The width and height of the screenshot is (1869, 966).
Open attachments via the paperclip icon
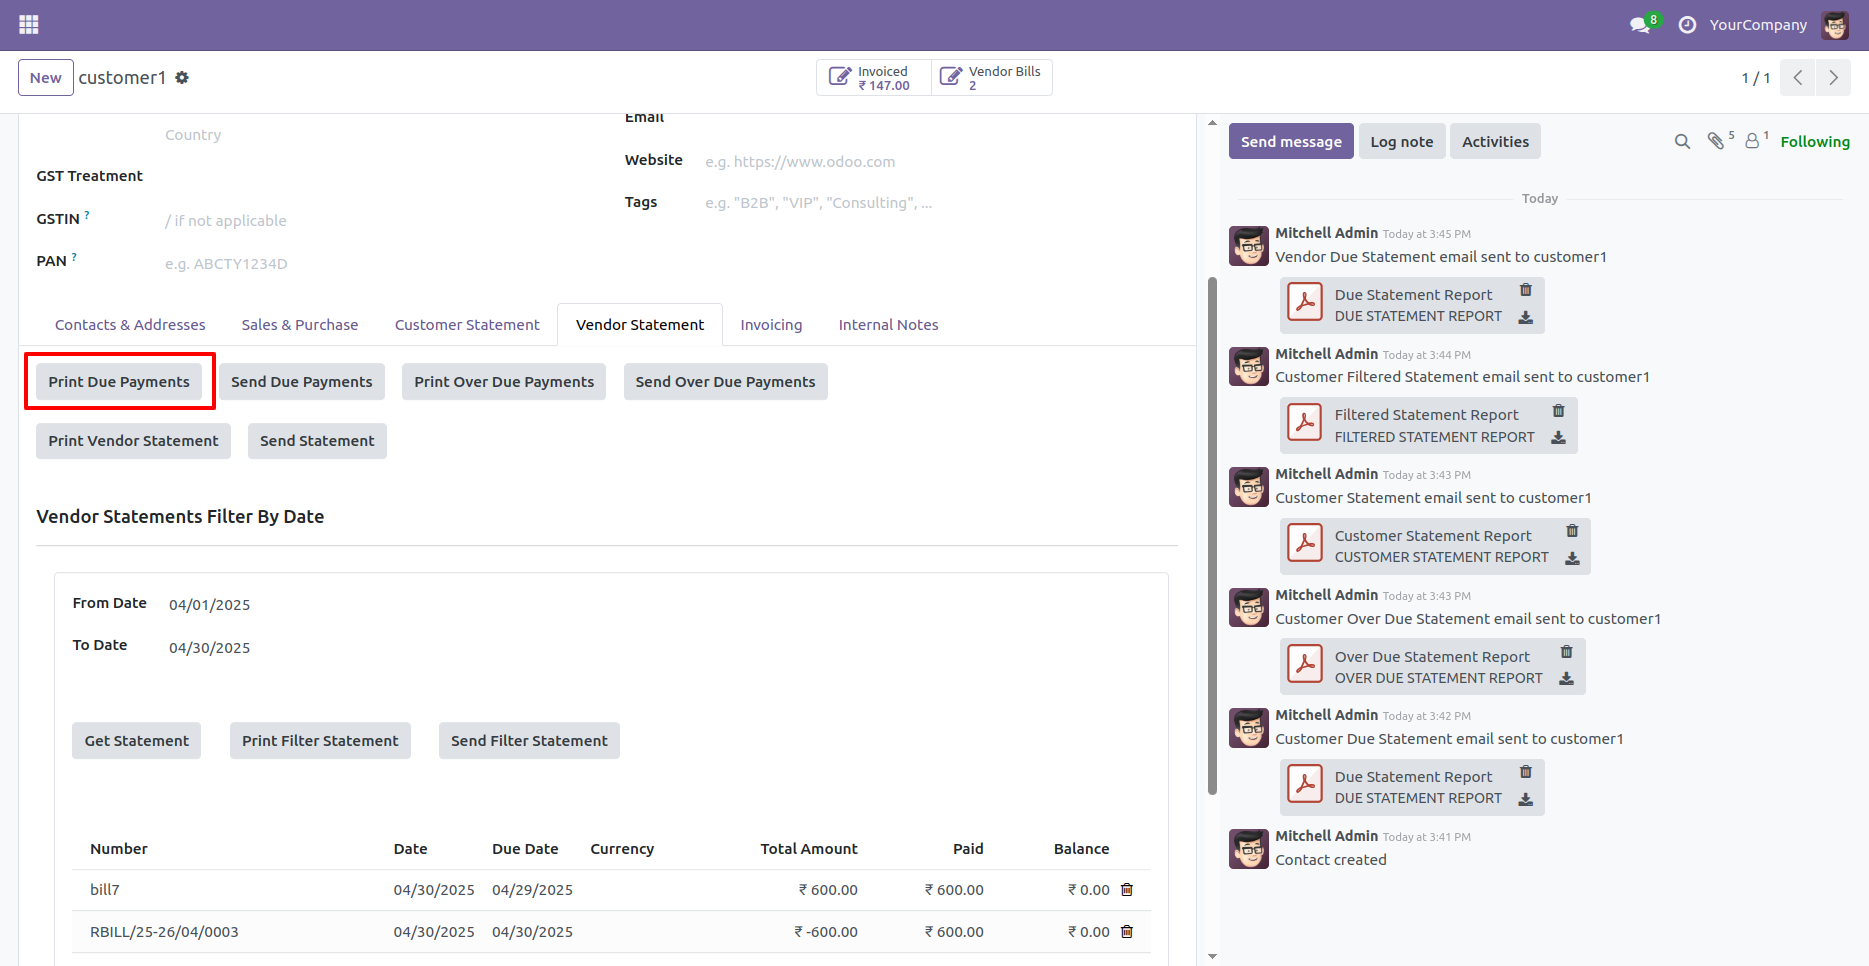[1717, 141]
